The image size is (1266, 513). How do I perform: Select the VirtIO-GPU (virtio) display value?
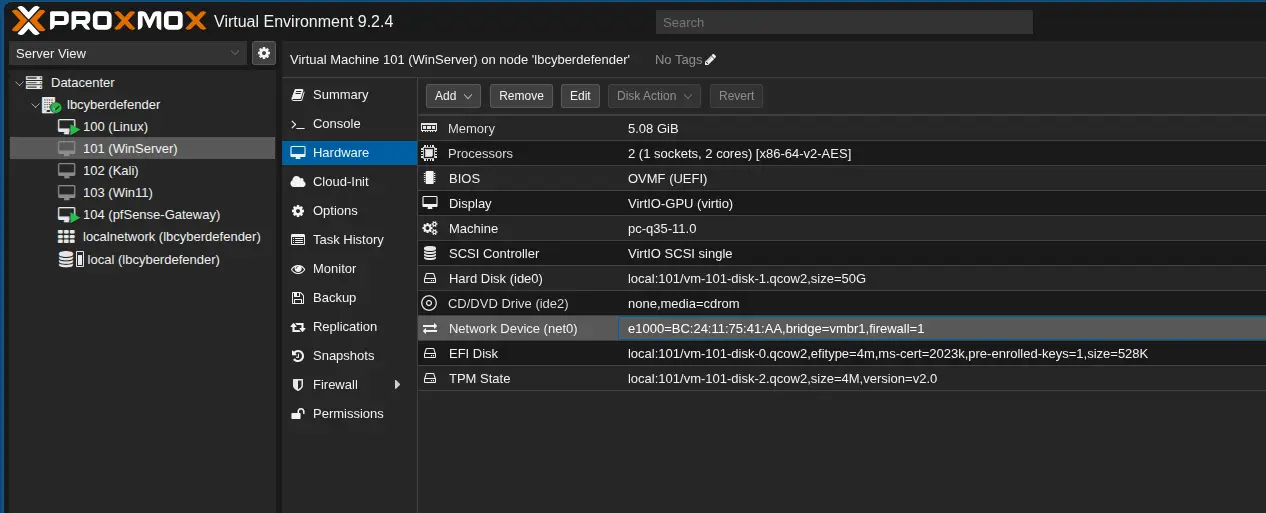[x=680, y=203]
